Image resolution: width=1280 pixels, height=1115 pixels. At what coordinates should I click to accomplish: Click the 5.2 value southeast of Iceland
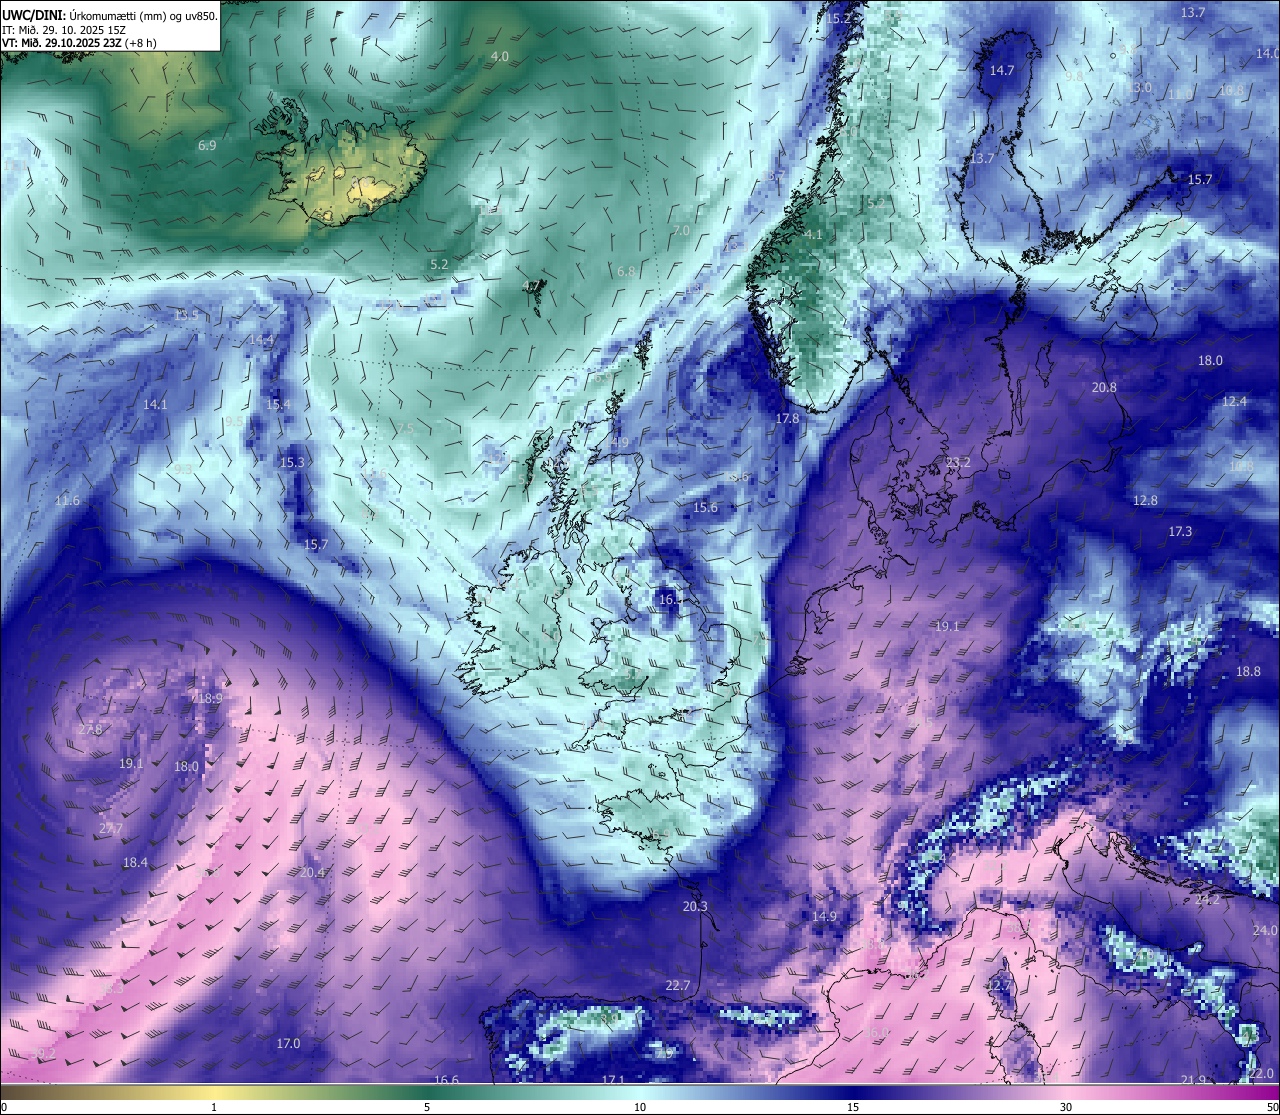pyautogui.click(x=439, y=264)
